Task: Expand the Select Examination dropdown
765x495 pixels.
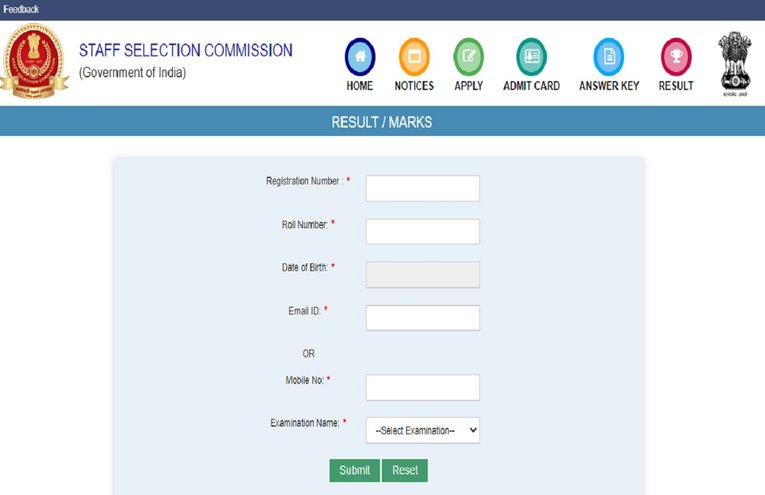Action: 423,430
